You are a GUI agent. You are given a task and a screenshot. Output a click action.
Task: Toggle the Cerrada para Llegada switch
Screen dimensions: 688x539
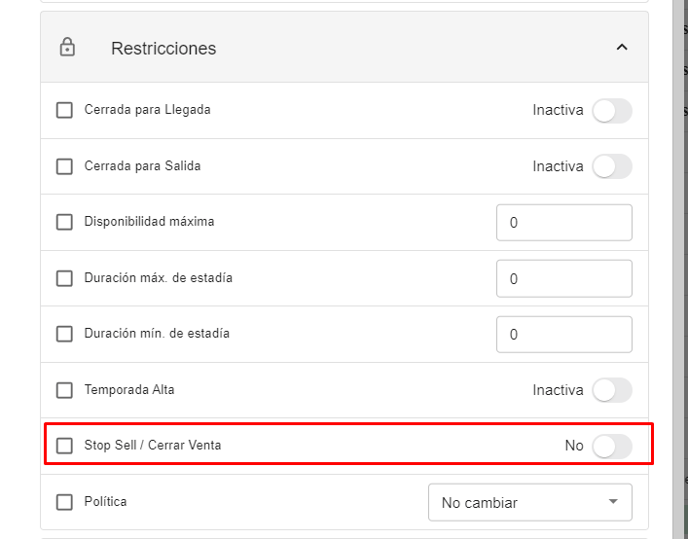[611, 110]
